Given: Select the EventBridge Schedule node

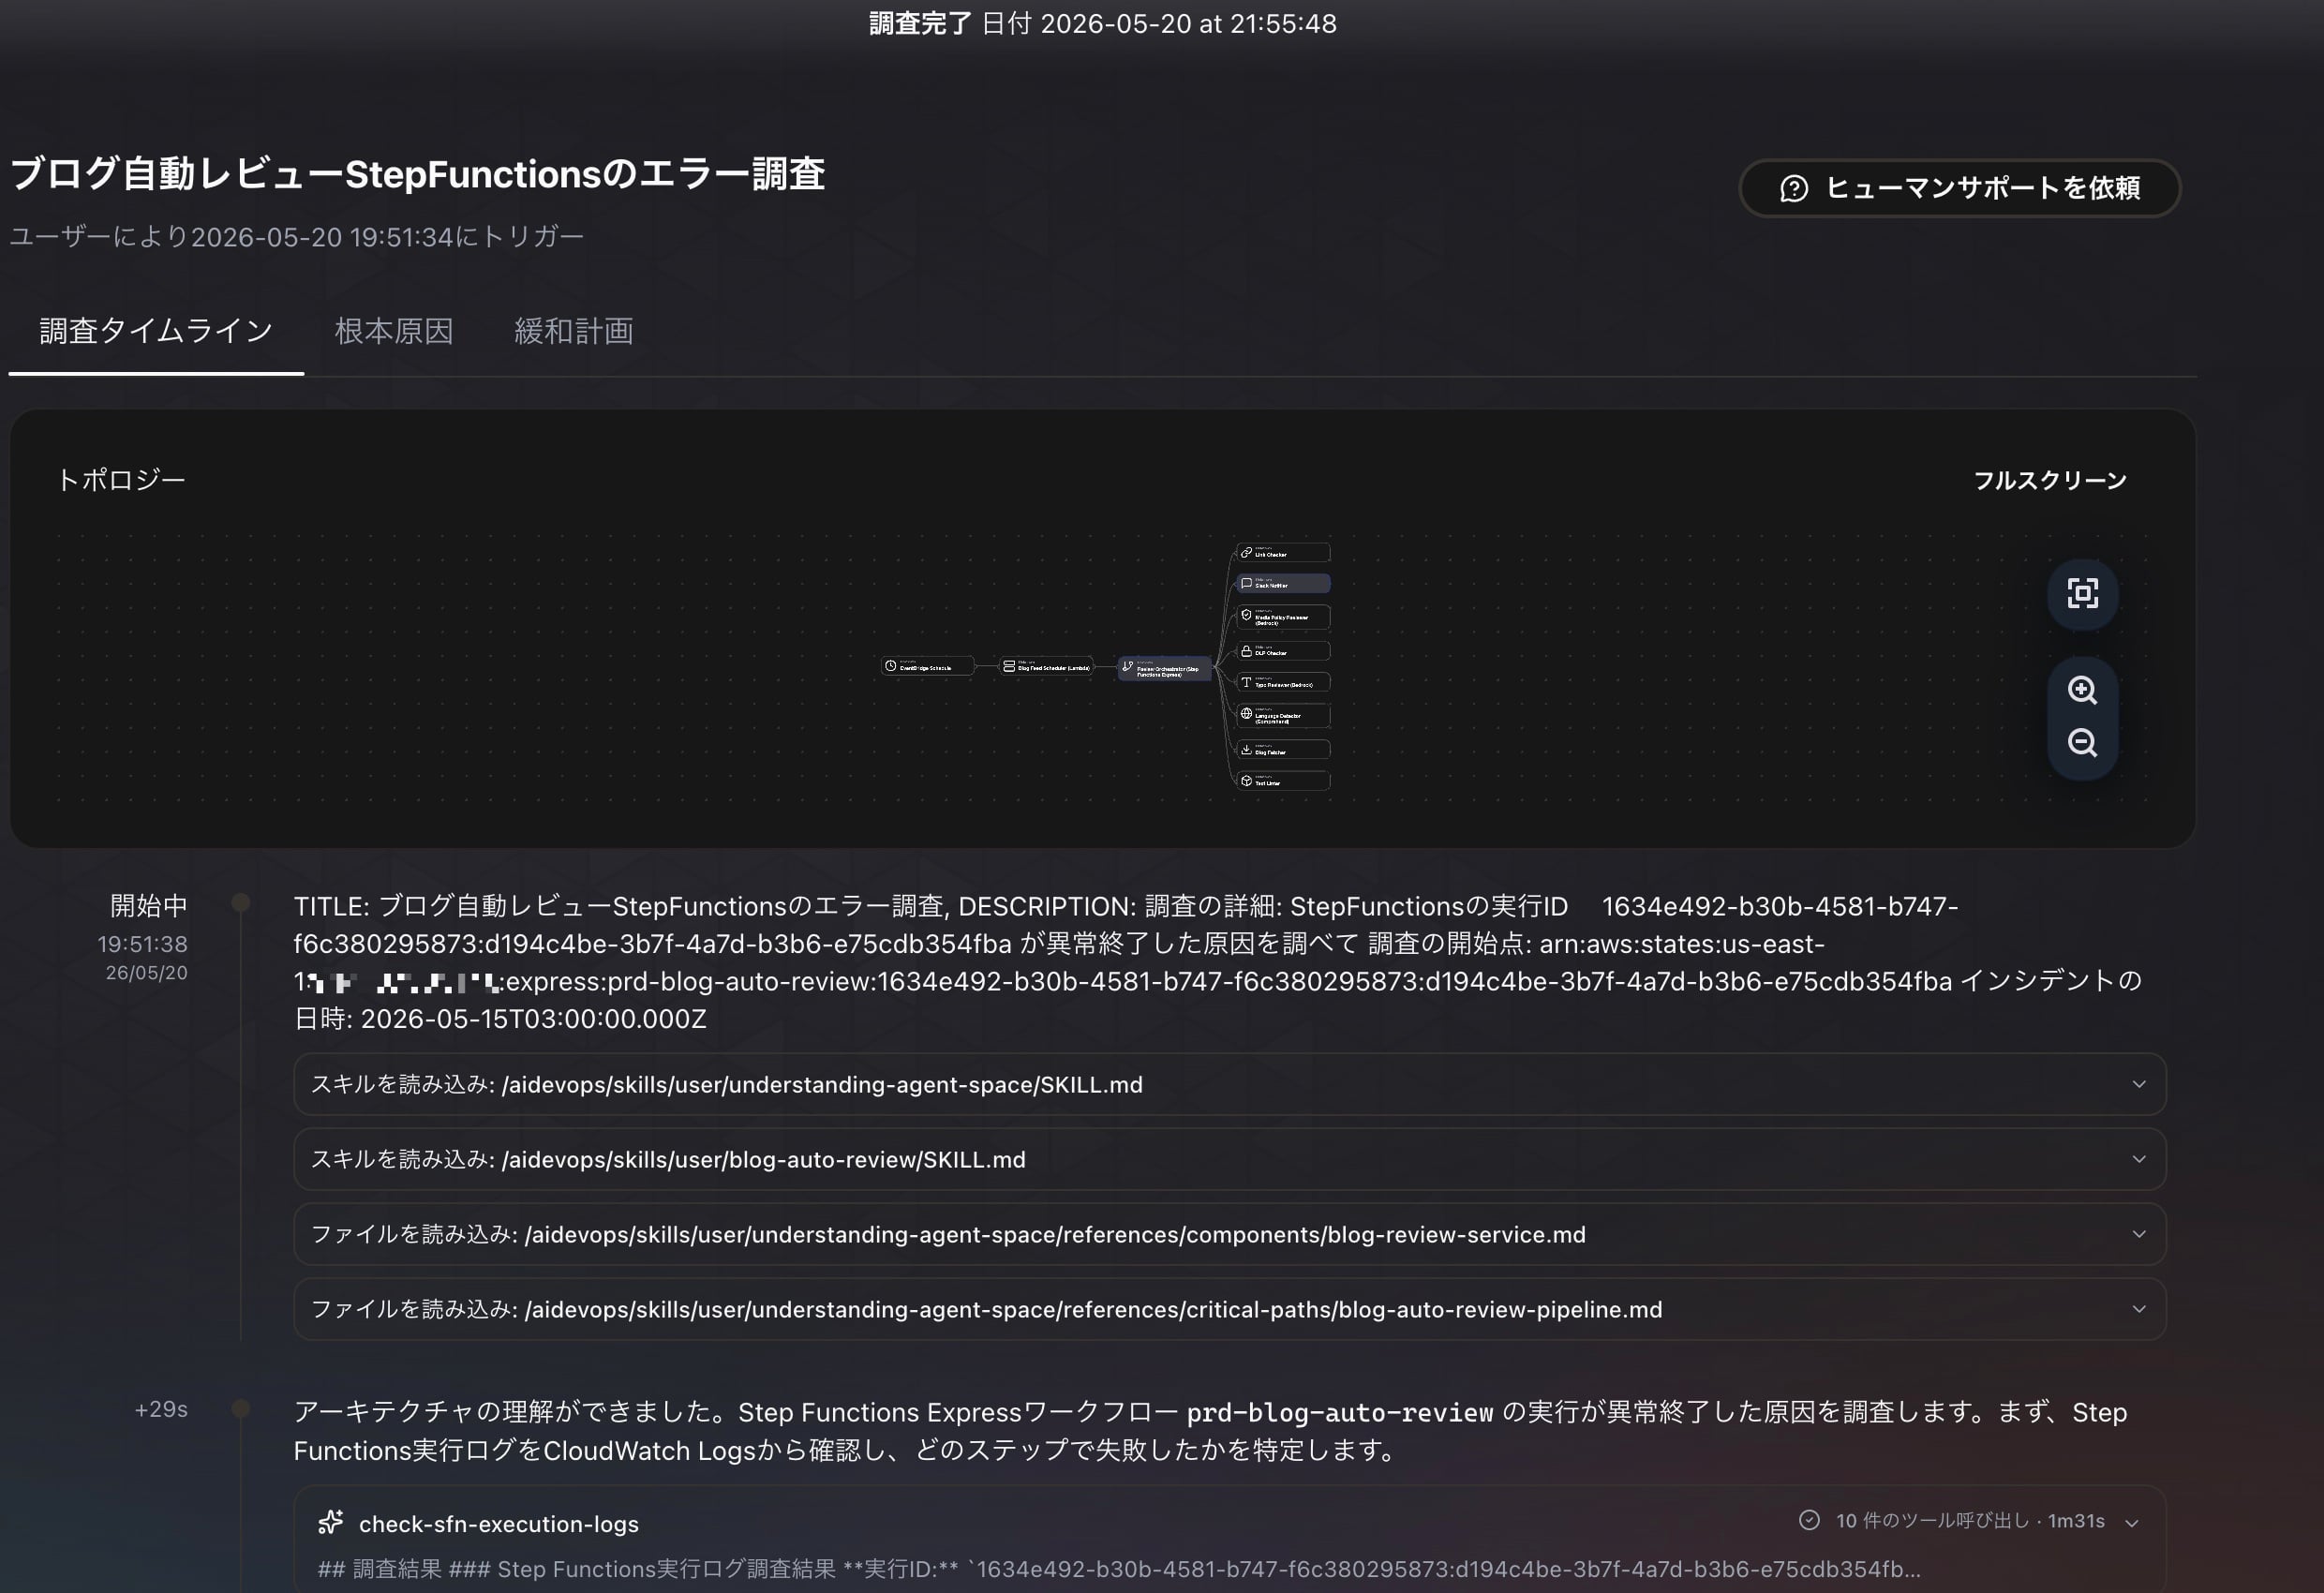Looking at the screenshot, I should coord(927,666).
